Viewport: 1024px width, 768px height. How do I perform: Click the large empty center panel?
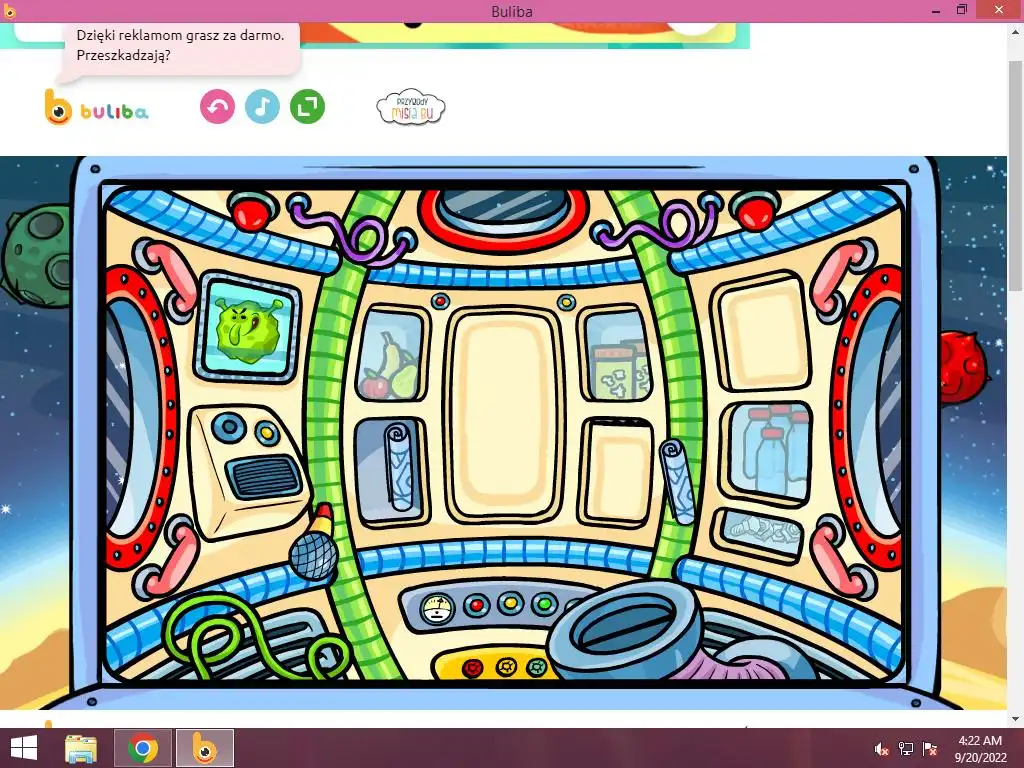coord(504,413)
